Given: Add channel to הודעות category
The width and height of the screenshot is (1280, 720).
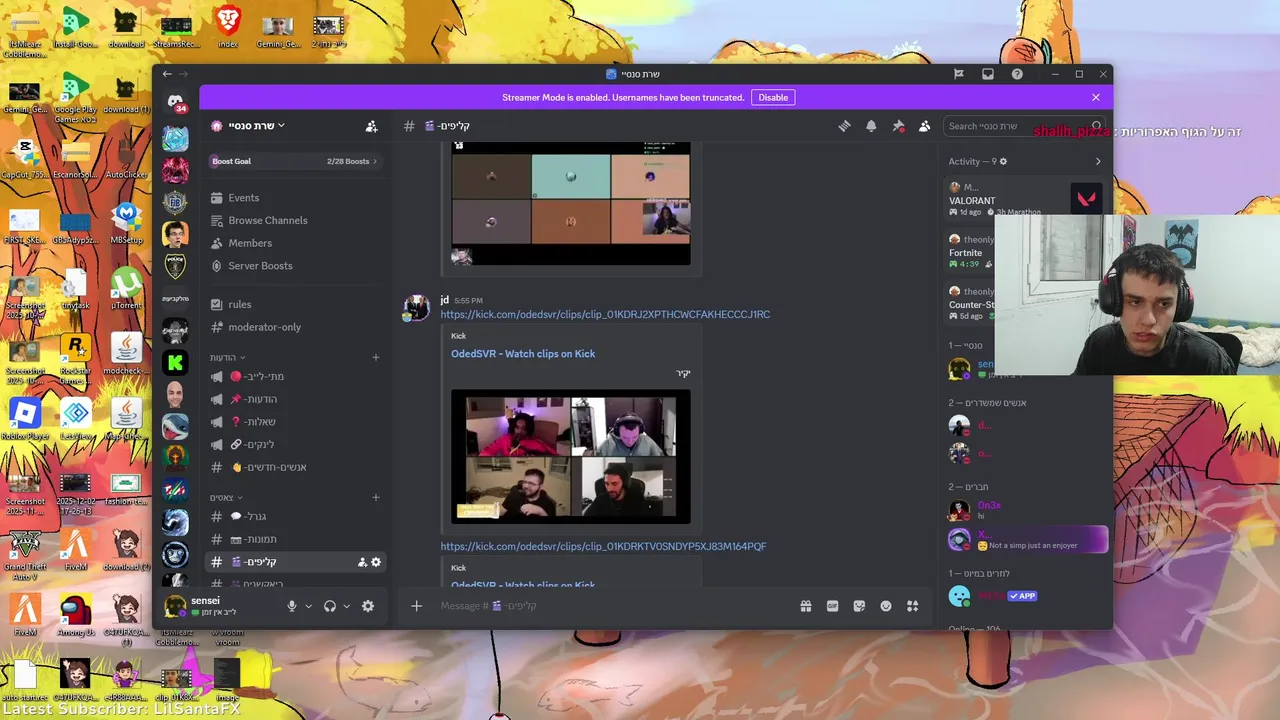Looking at the screenshot, I should pyautogui.click(x=376, y=357).
